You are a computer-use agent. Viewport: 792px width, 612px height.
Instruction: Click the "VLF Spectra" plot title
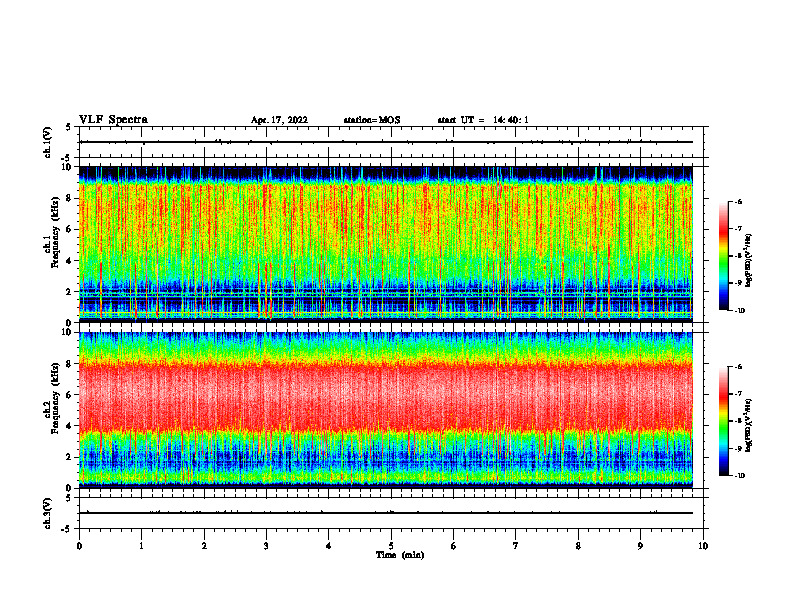(x=113, y=120)
